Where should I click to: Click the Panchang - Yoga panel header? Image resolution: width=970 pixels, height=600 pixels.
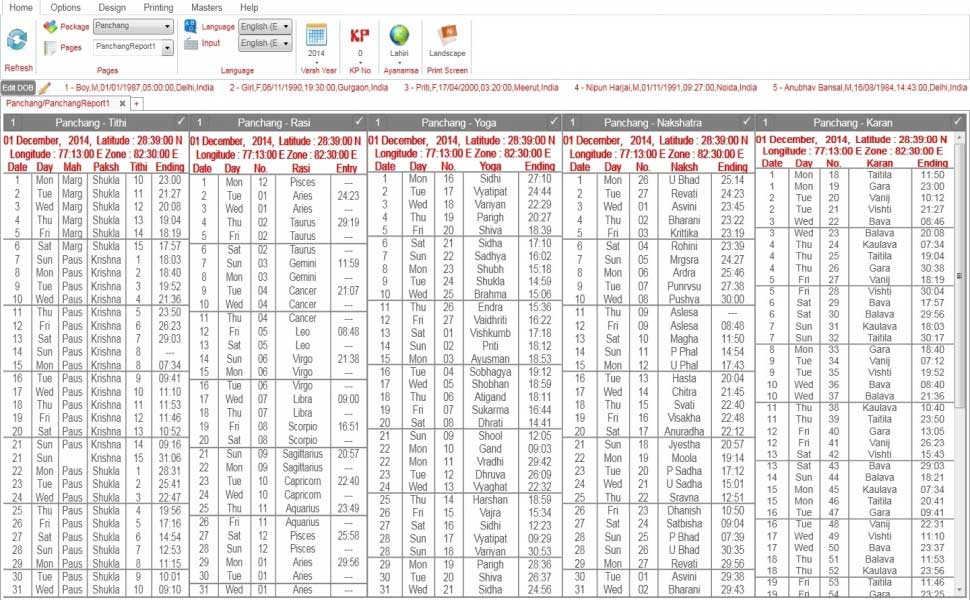[x=464, y=122]
